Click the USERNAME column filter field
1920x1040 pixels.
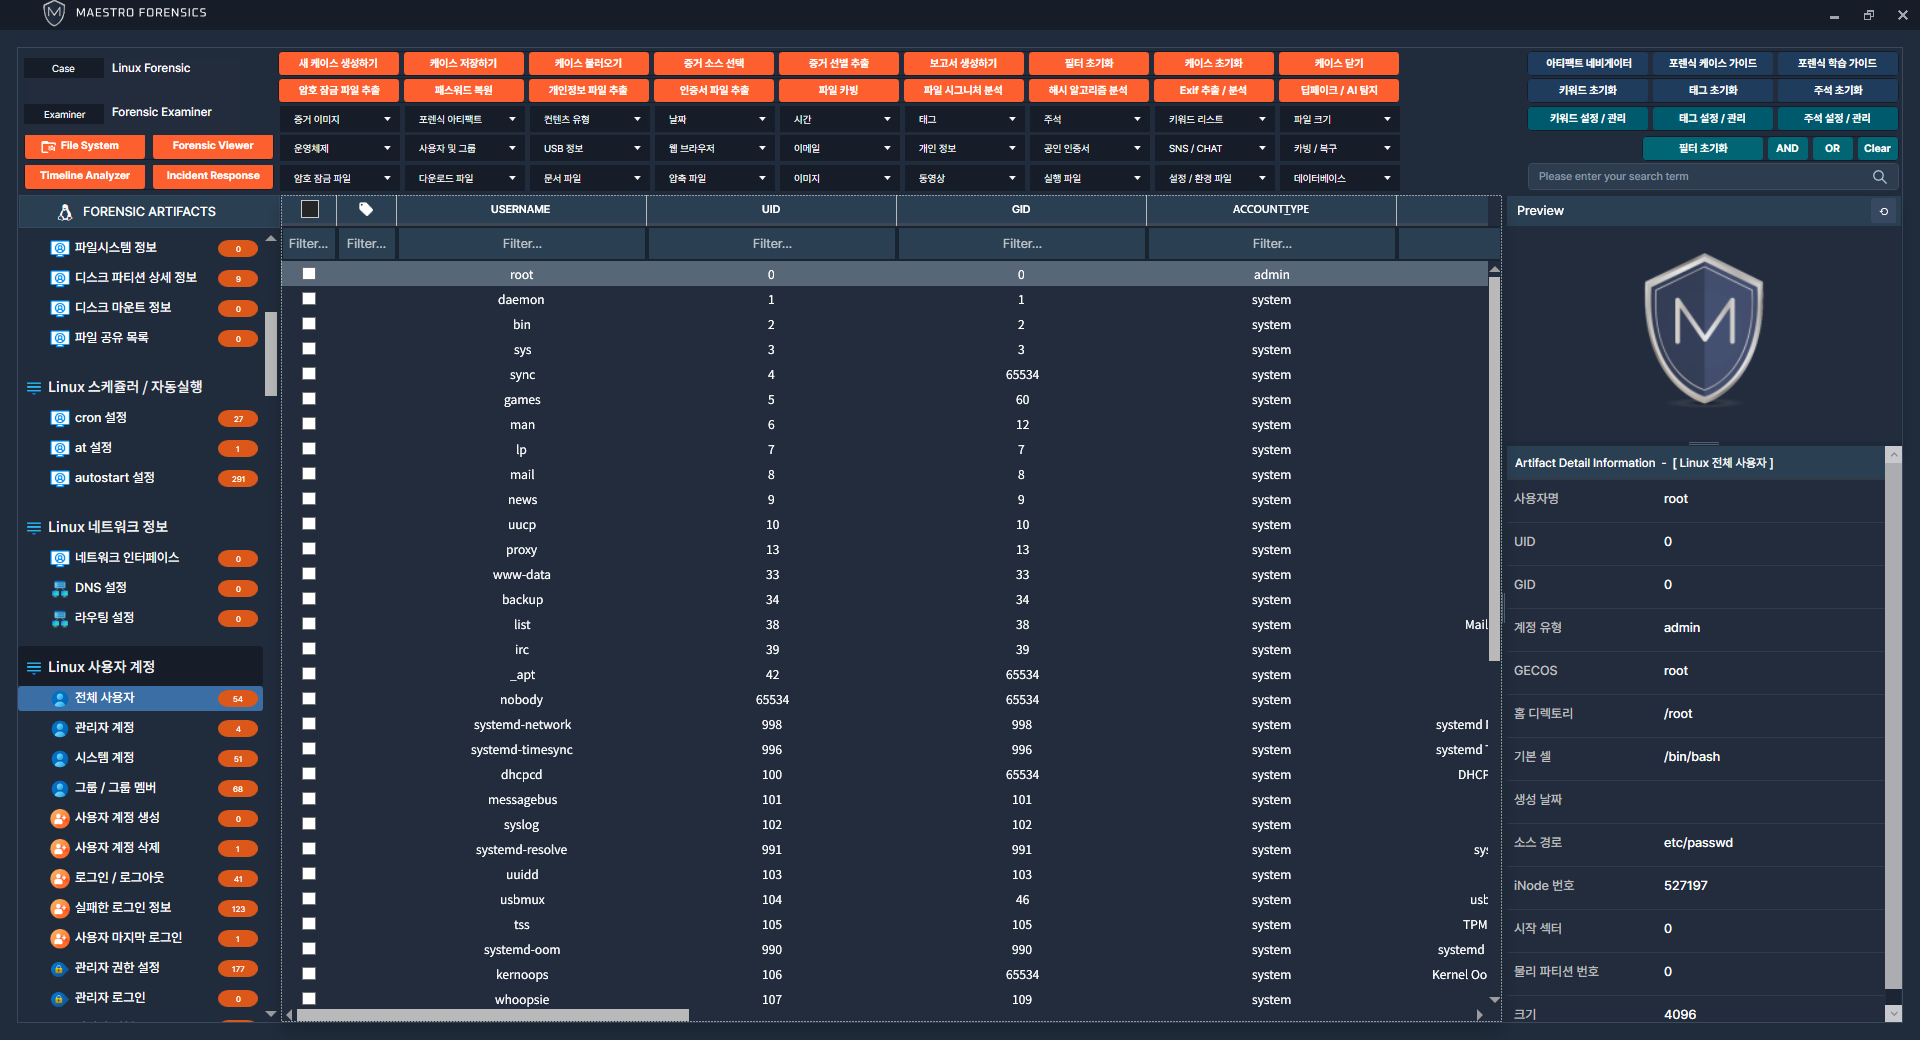[x=522, y=244]
